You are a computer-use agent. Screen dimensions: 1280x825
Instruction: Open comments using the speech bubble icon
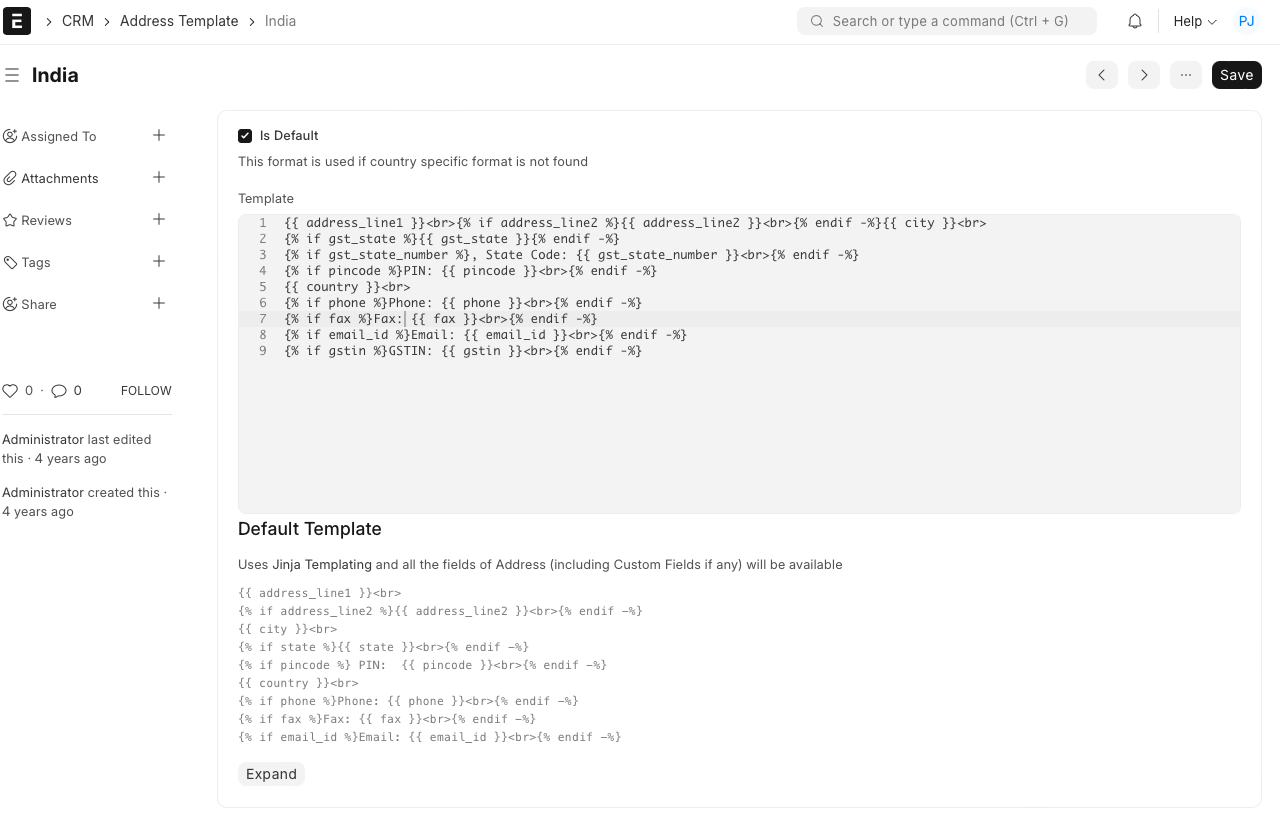pos(61,390)
